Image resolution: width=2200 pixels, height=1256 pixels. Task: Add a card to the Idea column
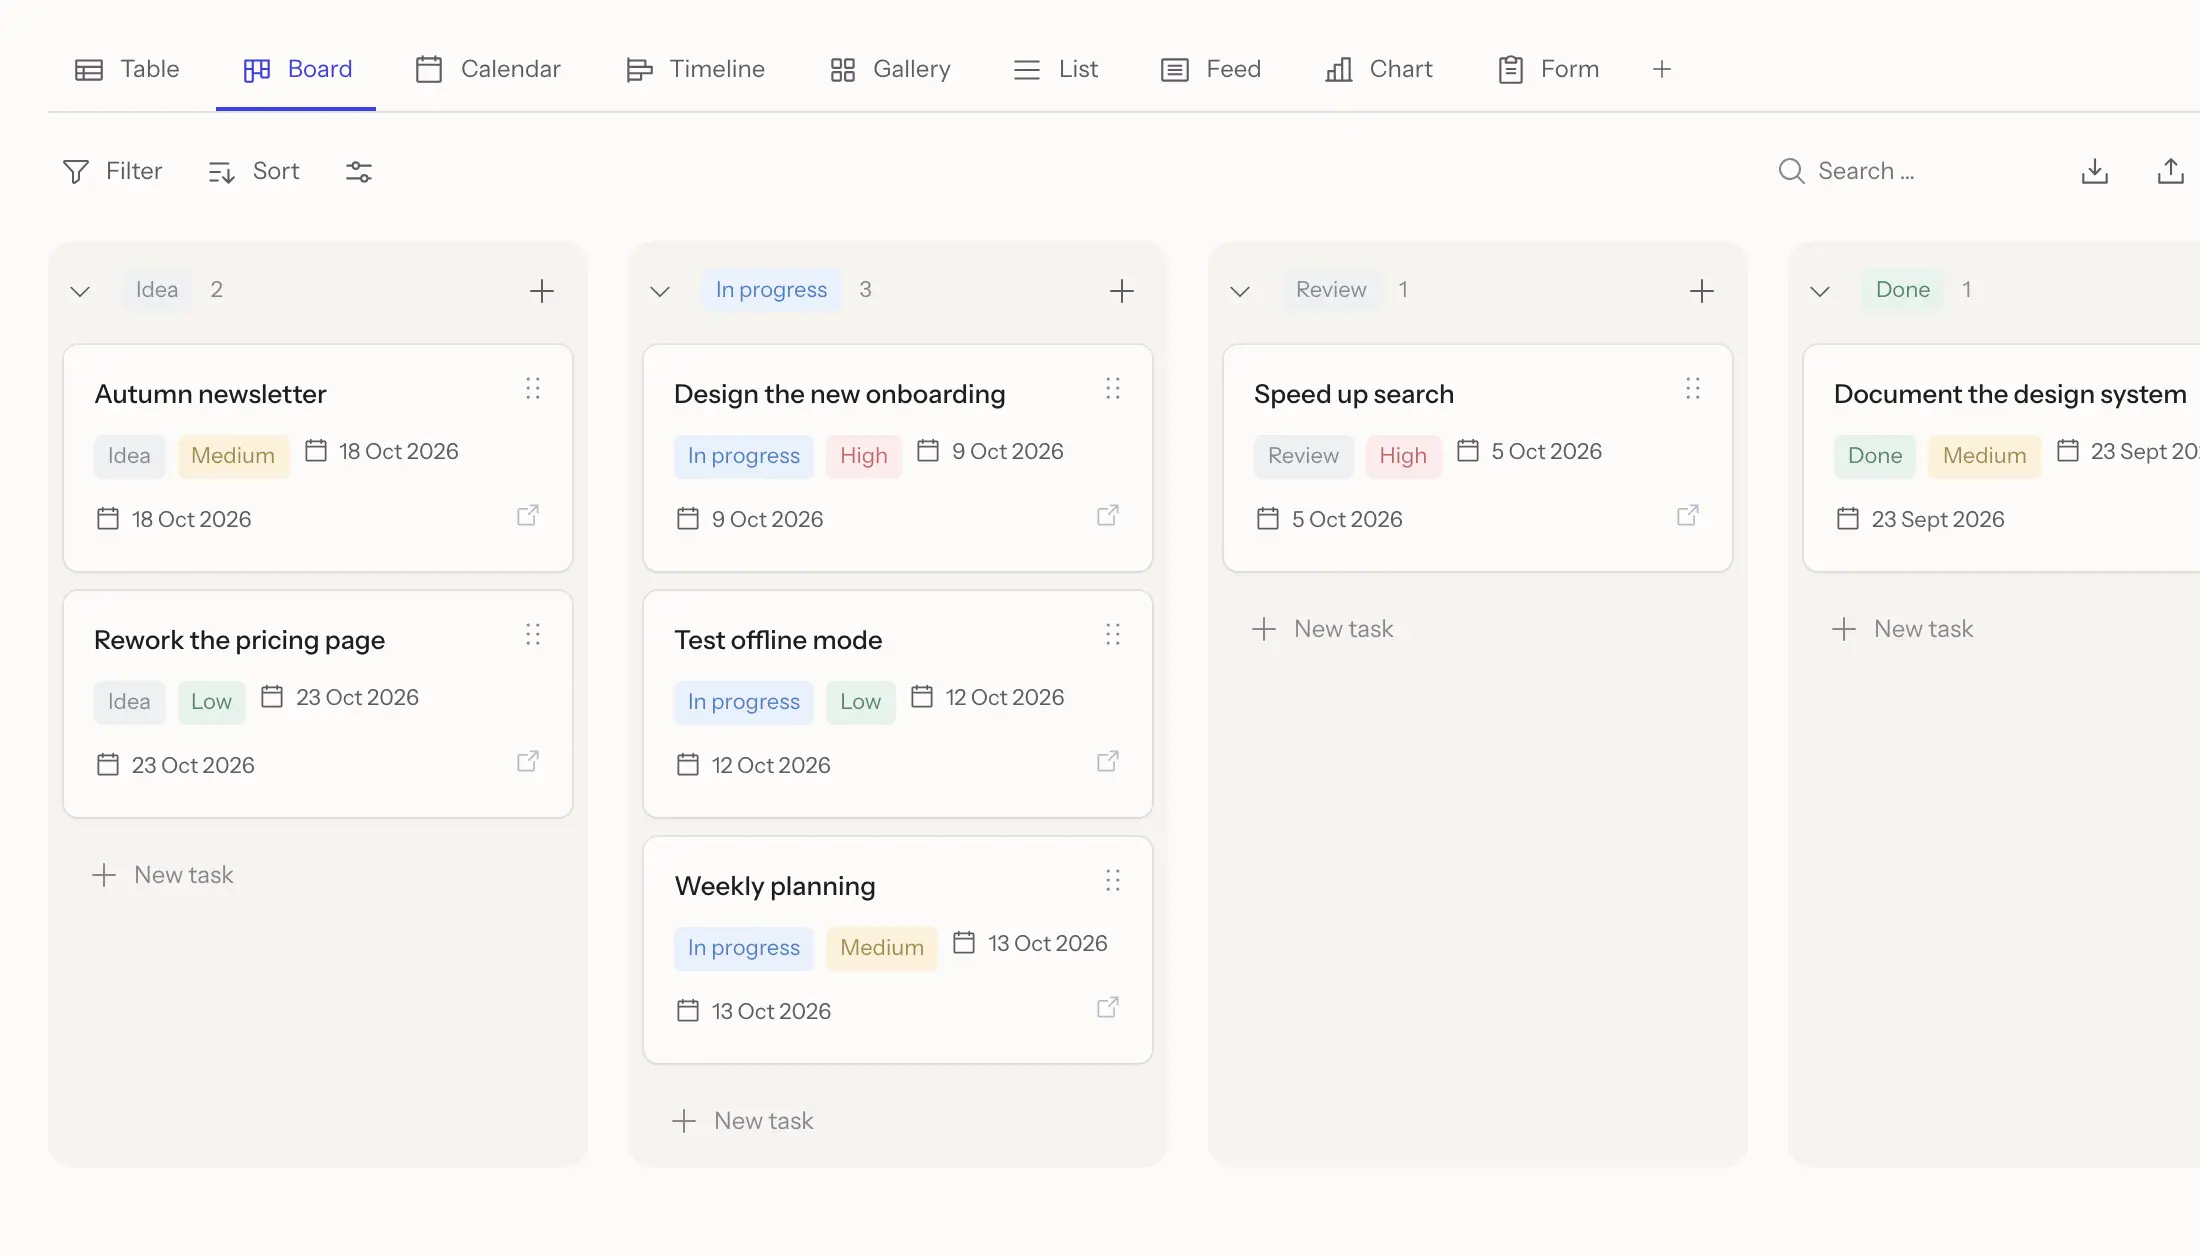[x=542, y=291]
